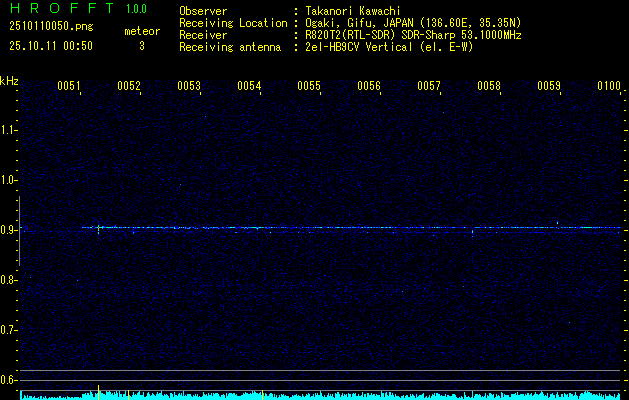629x400 pixels.
Task: Click the 0057 time axis label
Action: [x=429, y=86]
